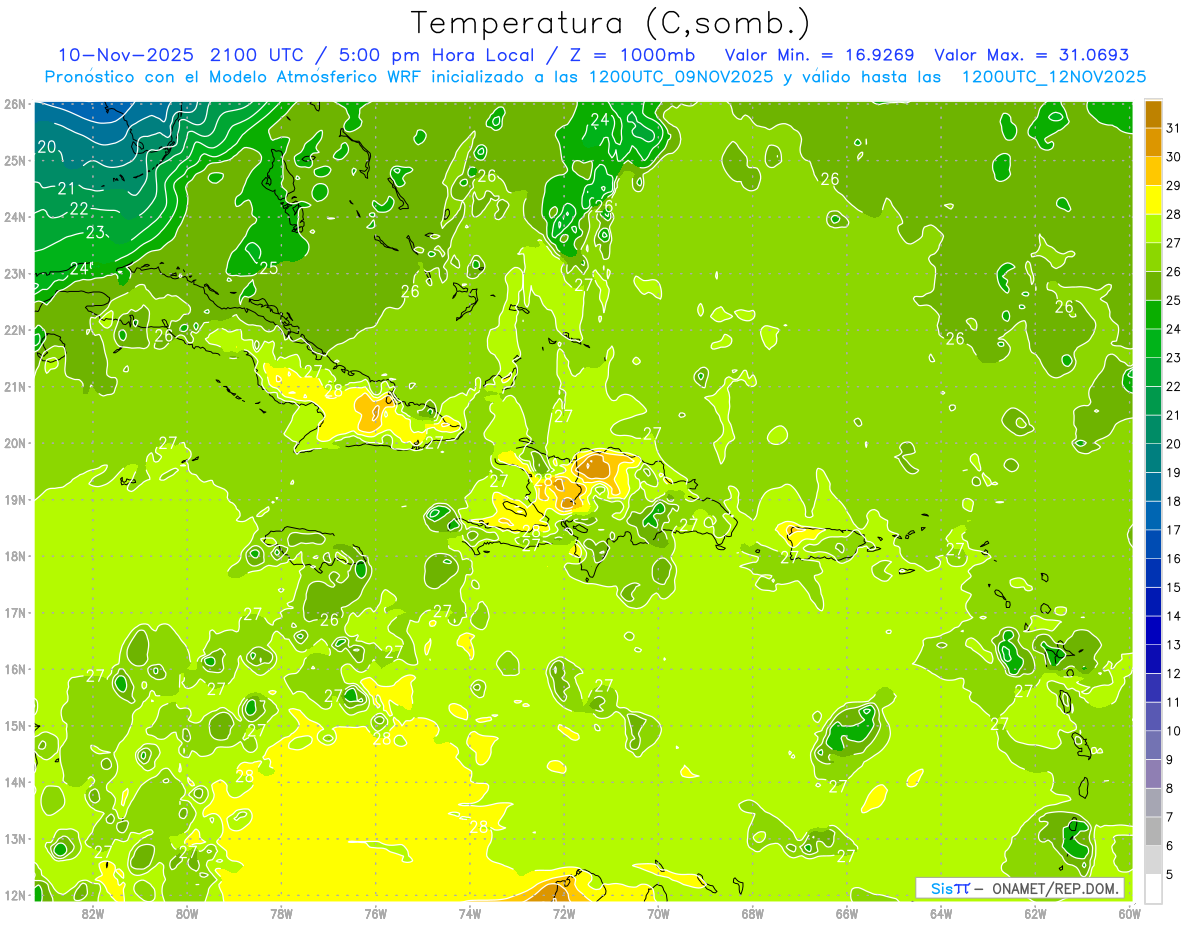This screenshot has width=1200, height=927.
Task: Click the colorbar scale label "19"
Action: (x=1173, y=472)
